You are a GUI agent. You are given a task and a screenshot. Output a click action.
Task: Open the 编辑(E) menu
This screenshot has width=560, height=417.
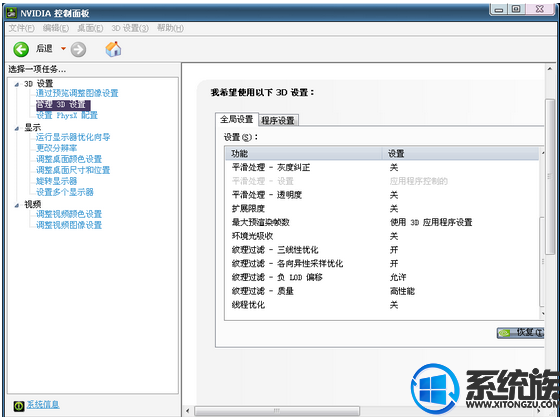point(56,28)
